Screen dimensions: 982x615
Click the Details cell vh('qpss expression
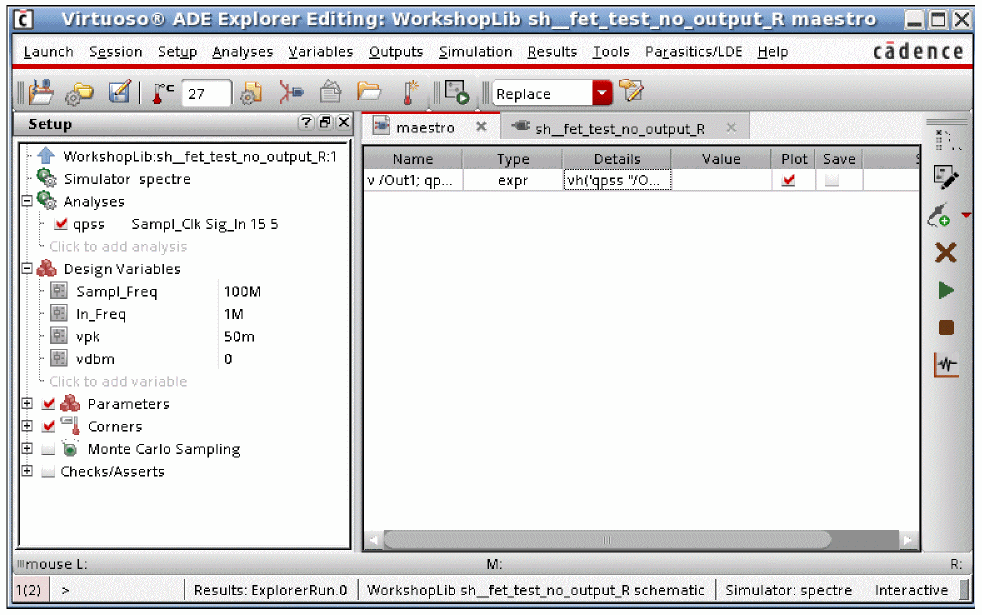[x=617, y=180]
